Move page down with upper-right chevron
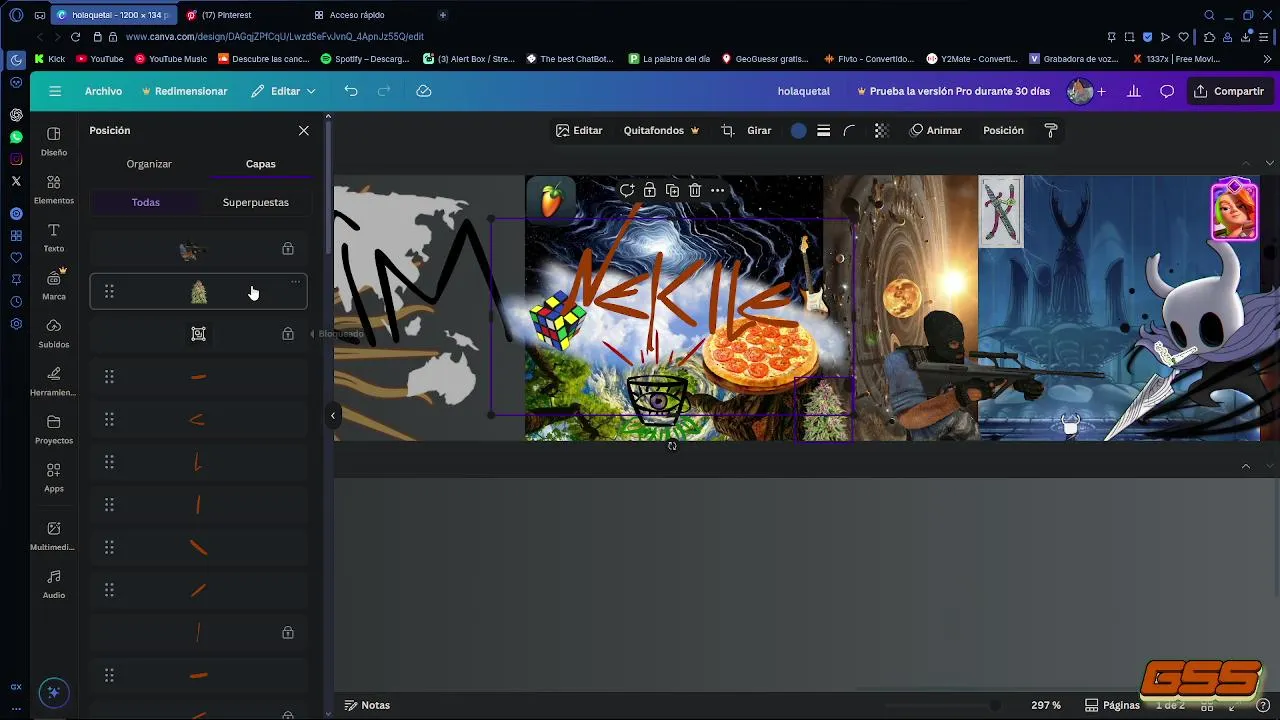 tap(1270, 163)
